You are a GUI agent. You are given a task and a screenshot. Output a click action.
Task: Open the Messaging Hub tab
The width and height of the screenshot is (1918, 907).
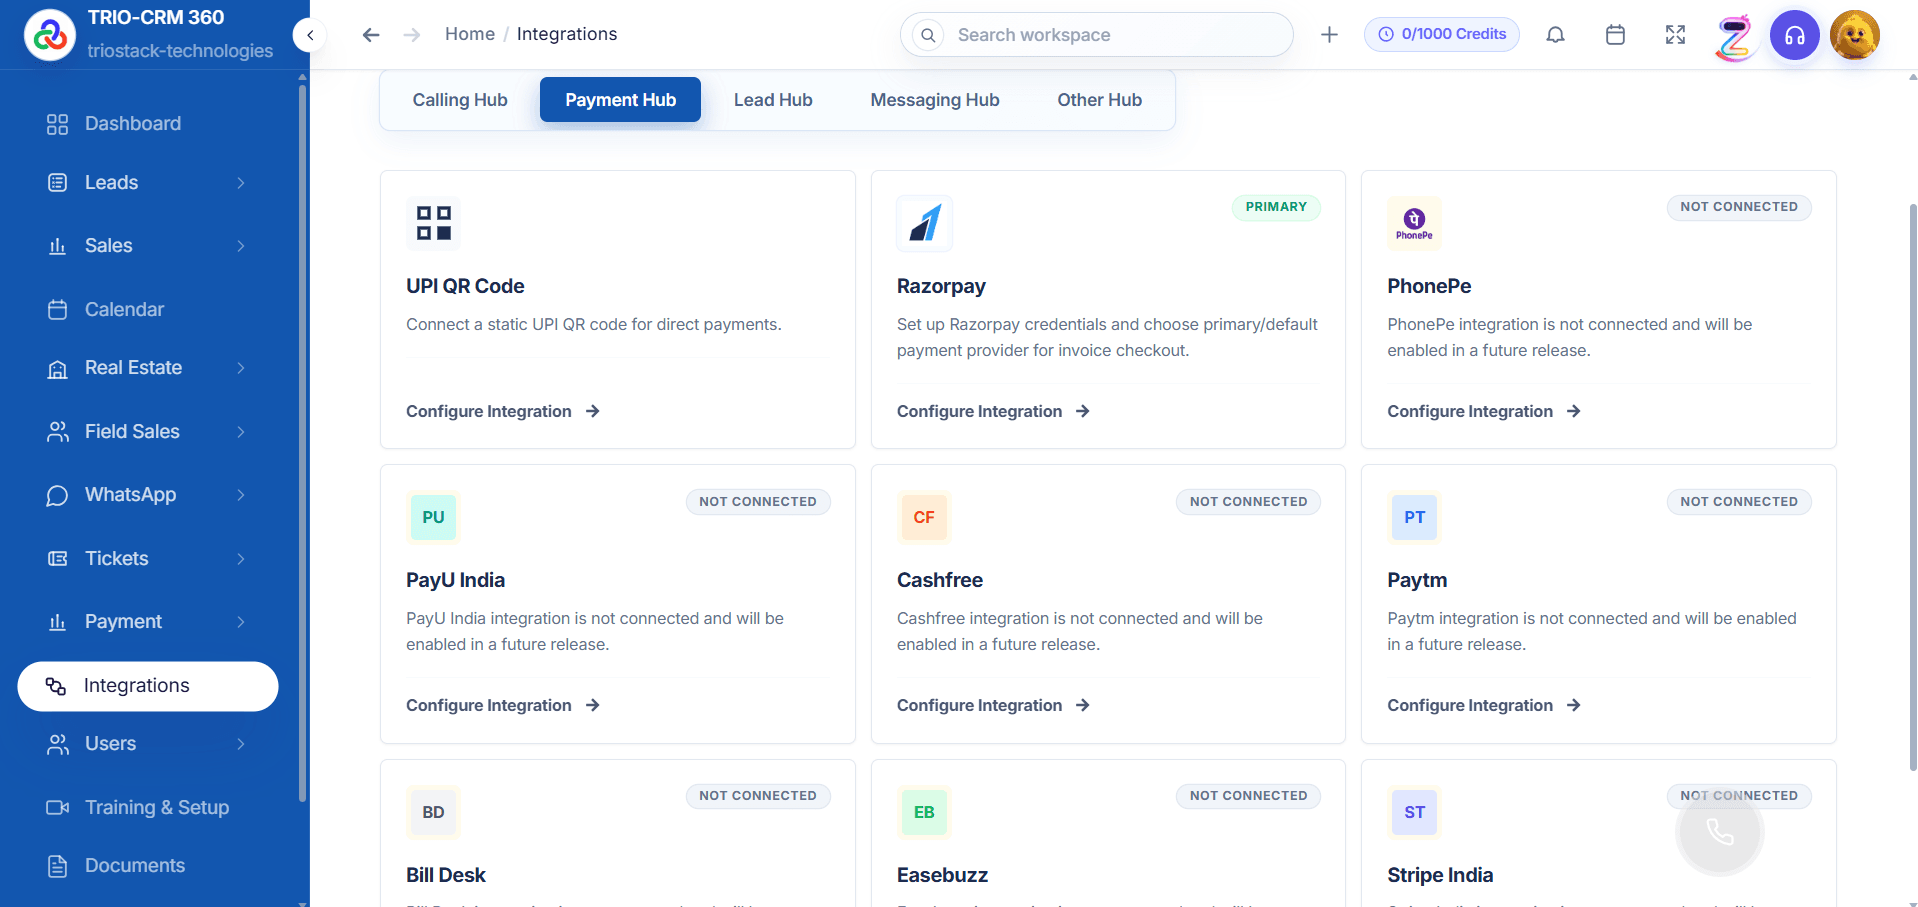[935, 100]
